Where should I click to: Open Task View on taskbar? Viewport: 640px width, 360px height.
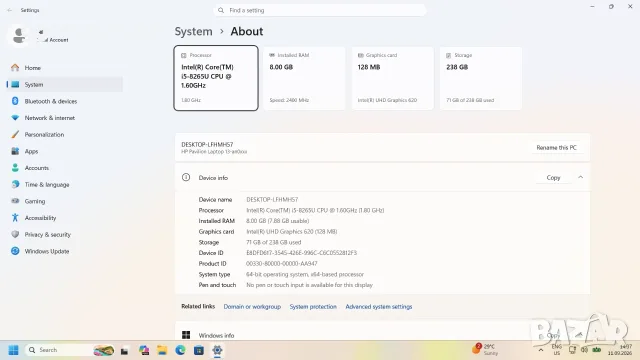click(x=124, y=351)
